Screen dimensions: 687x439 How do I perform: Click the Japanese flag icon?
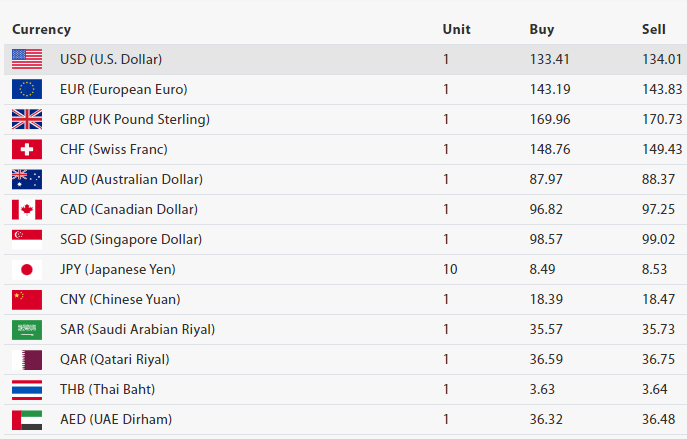pyautogui.click(x=27, y=269)
